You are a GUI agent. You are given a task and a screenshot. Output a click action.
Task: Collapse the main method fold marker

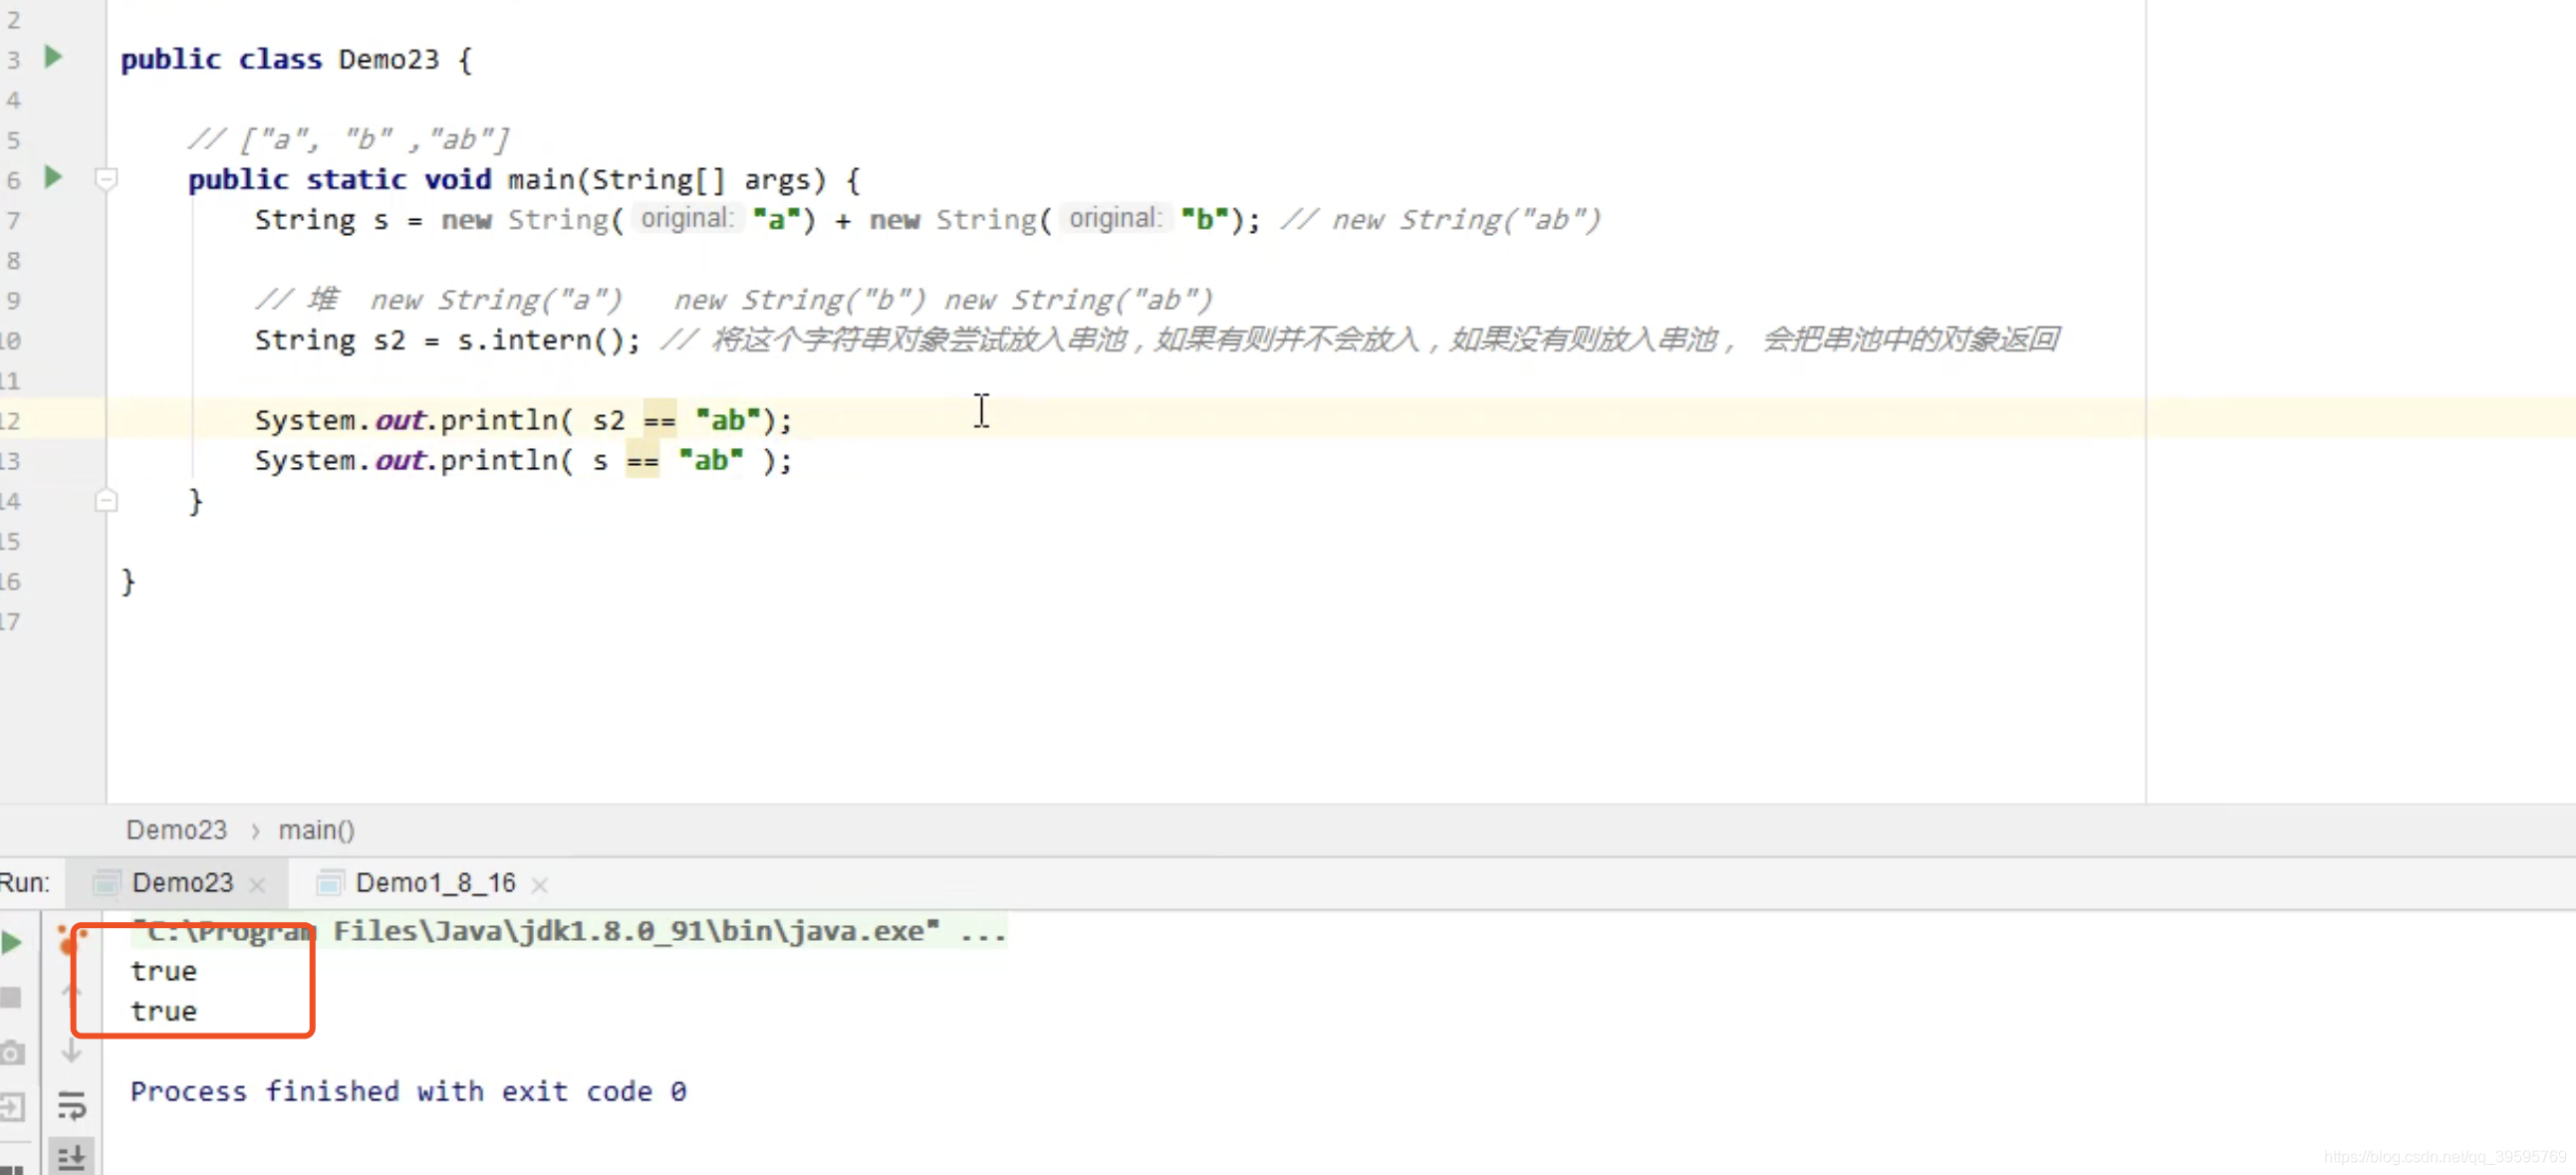click(x=106, y=179)
